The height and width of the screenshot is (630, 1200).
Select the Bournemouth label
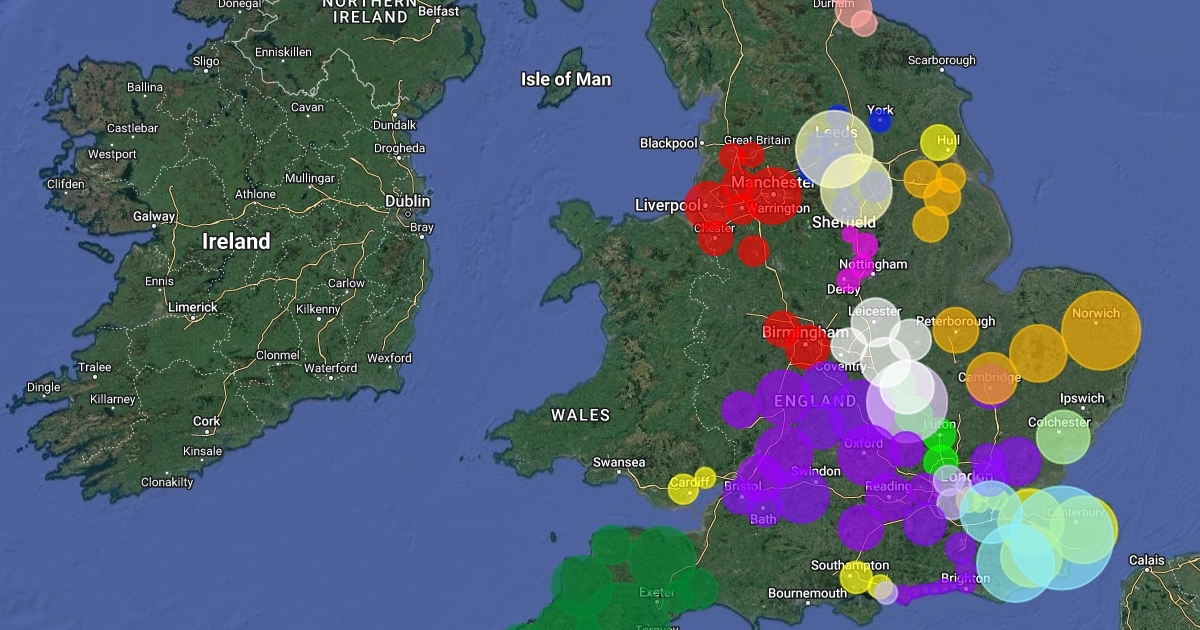(x=807, y=593)
